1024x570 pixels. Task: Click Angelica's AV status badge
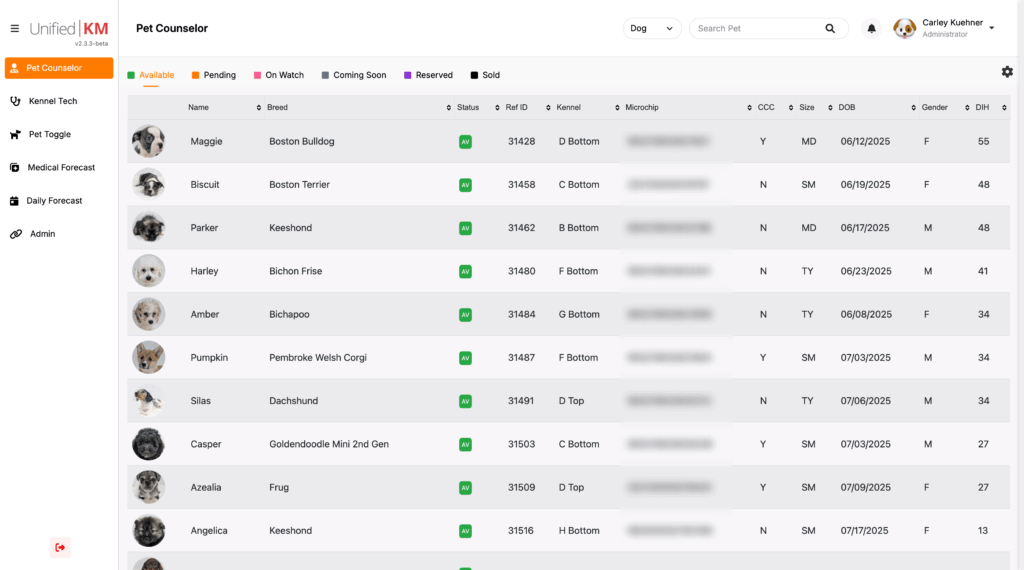point(465,531)
